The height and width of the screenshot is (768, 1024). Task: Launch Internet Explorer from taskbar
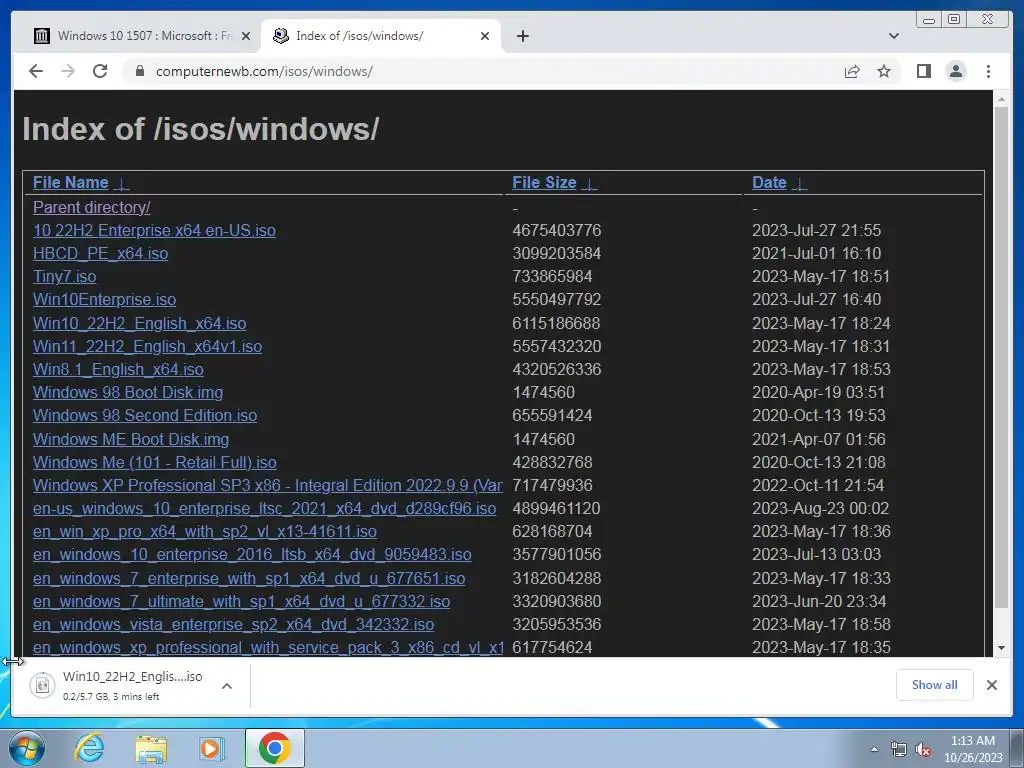coord(89,748)
